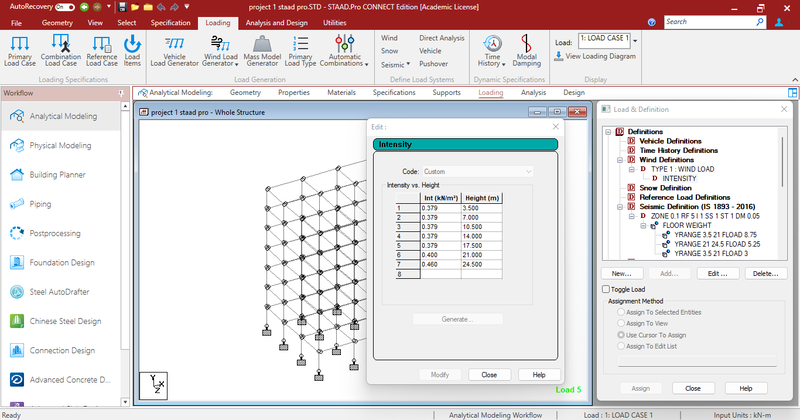Enable the Toggle Load checkbox
Viewport: 800px width, 420px height.
606,289
